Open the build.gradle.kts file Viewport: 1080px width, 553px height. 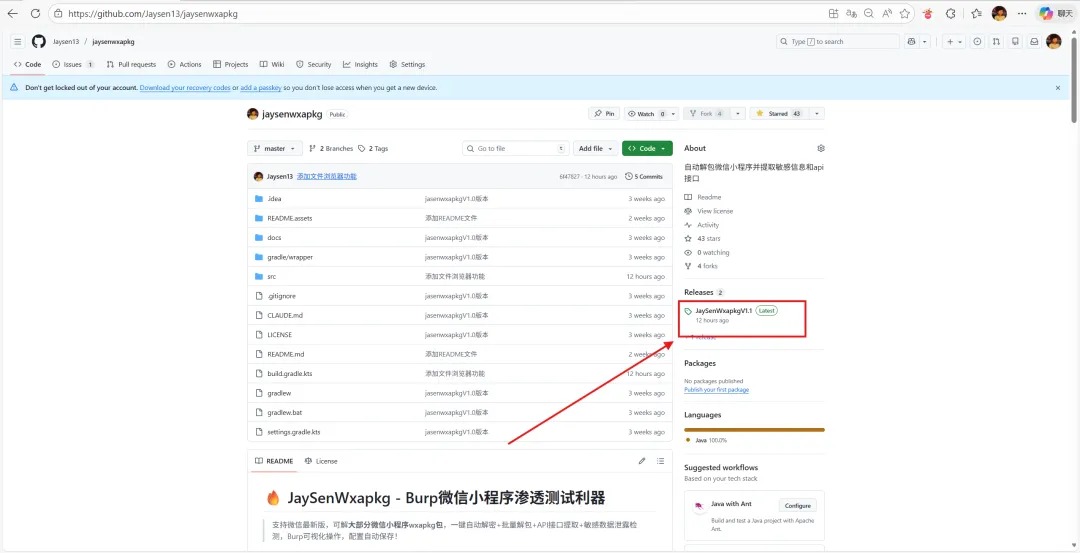coord(289,373)
